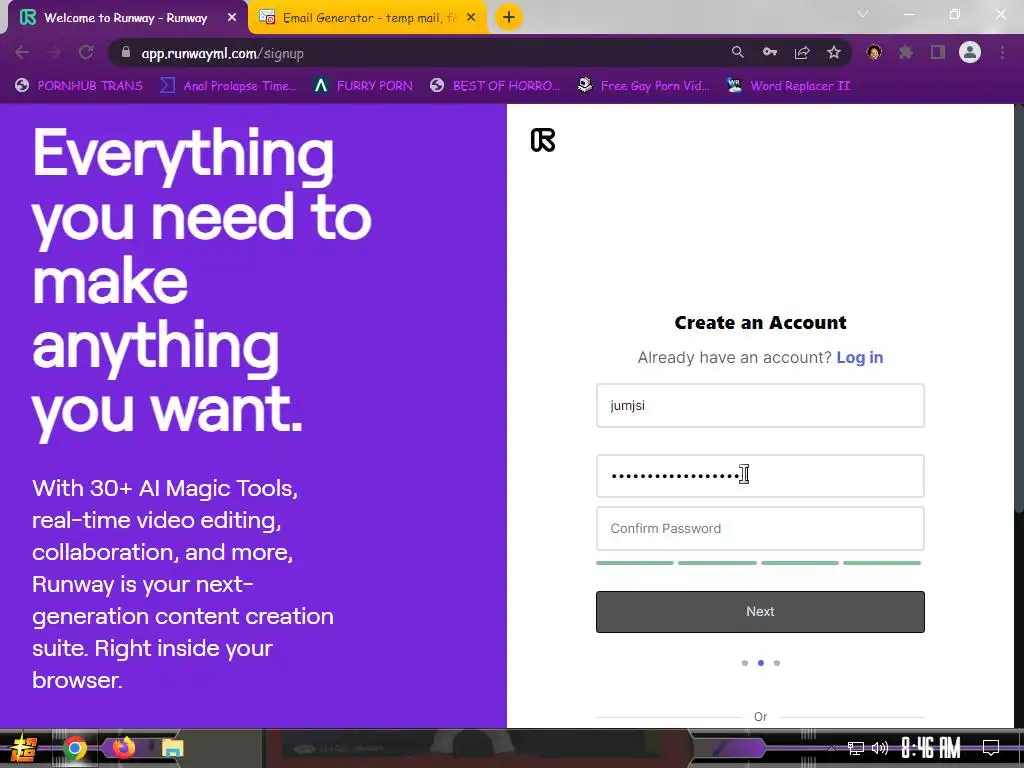Reload the Runway signup page

tap(86, 53)
